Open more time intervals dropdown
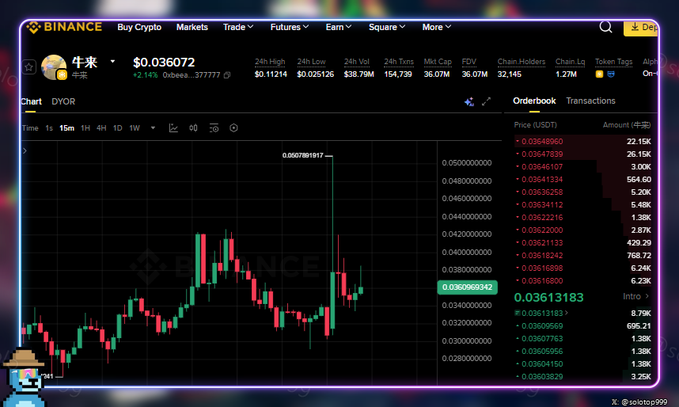679x407 pixels. pos(153,128)
